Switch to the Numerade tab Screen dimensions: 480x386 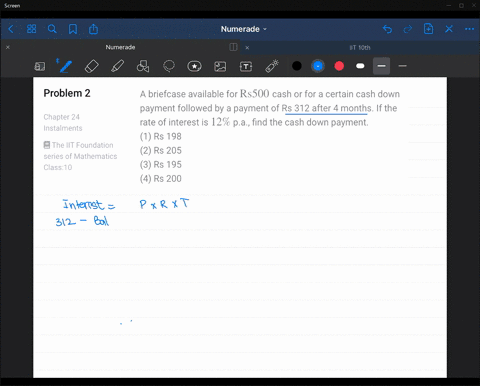[x=120, y=47]
